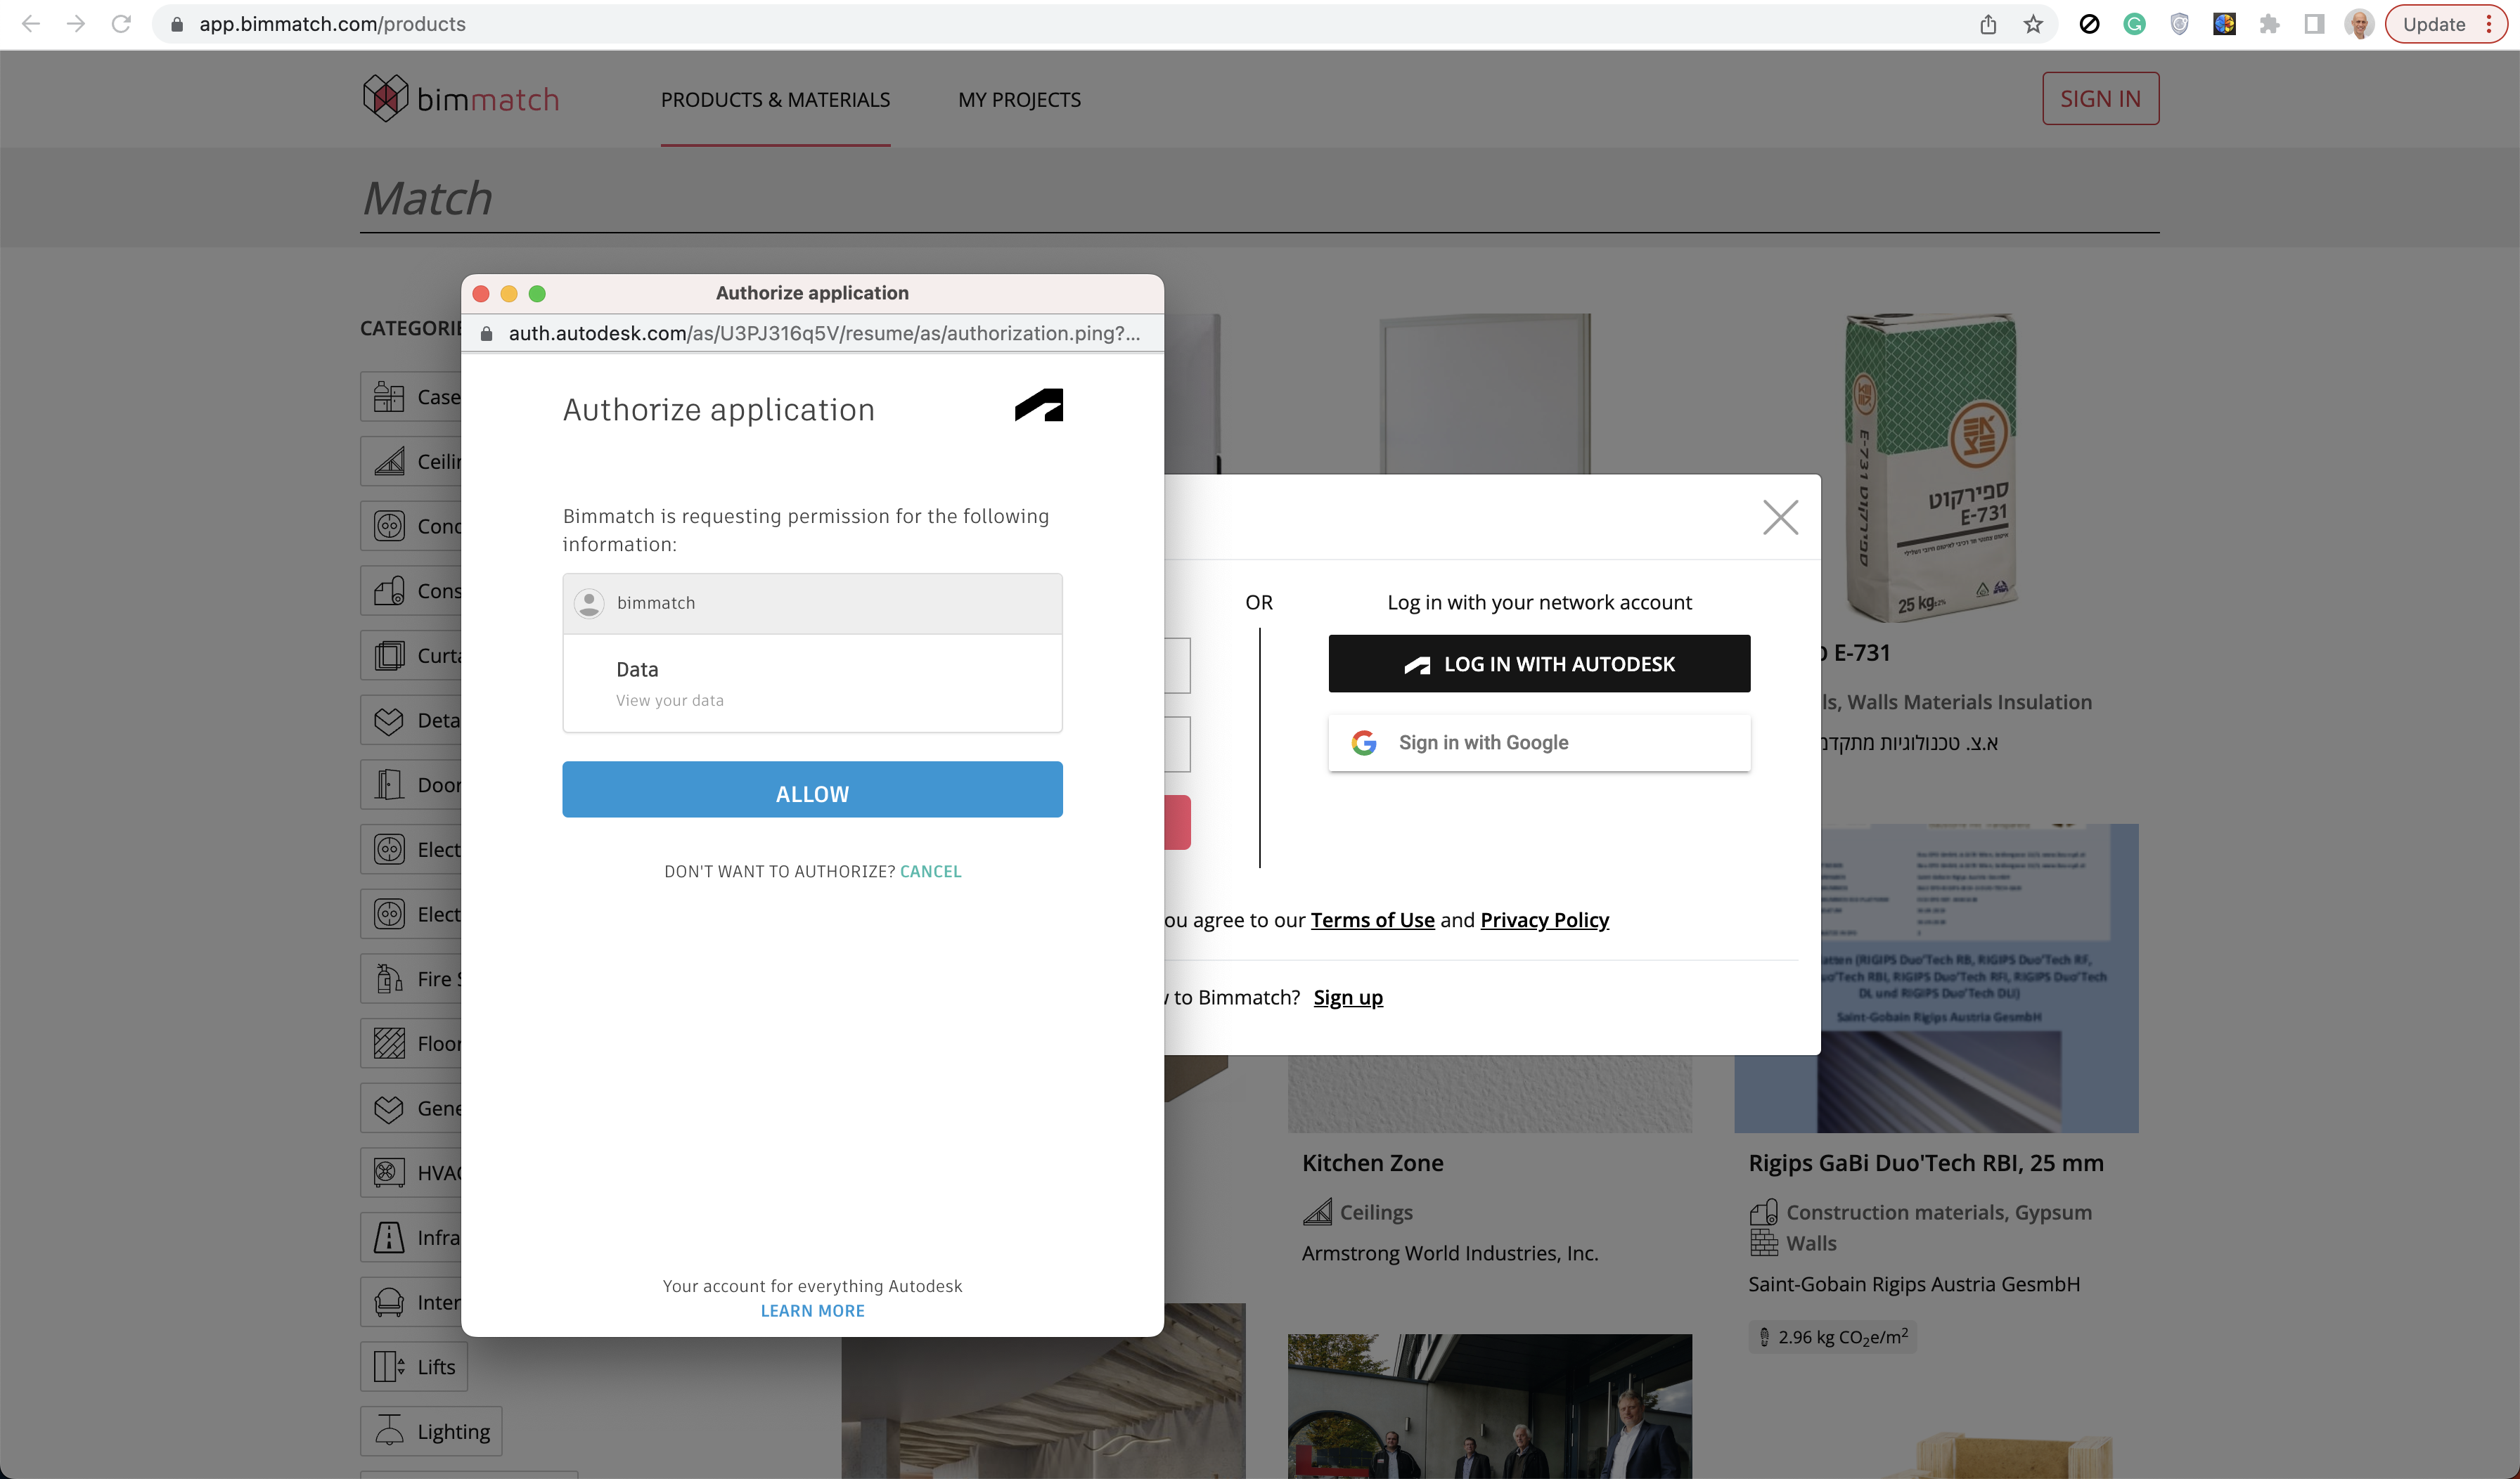Open the browser extensions puzzle icon
Viewport: 2520px width, 1479px height.
tap(2269, 24)
